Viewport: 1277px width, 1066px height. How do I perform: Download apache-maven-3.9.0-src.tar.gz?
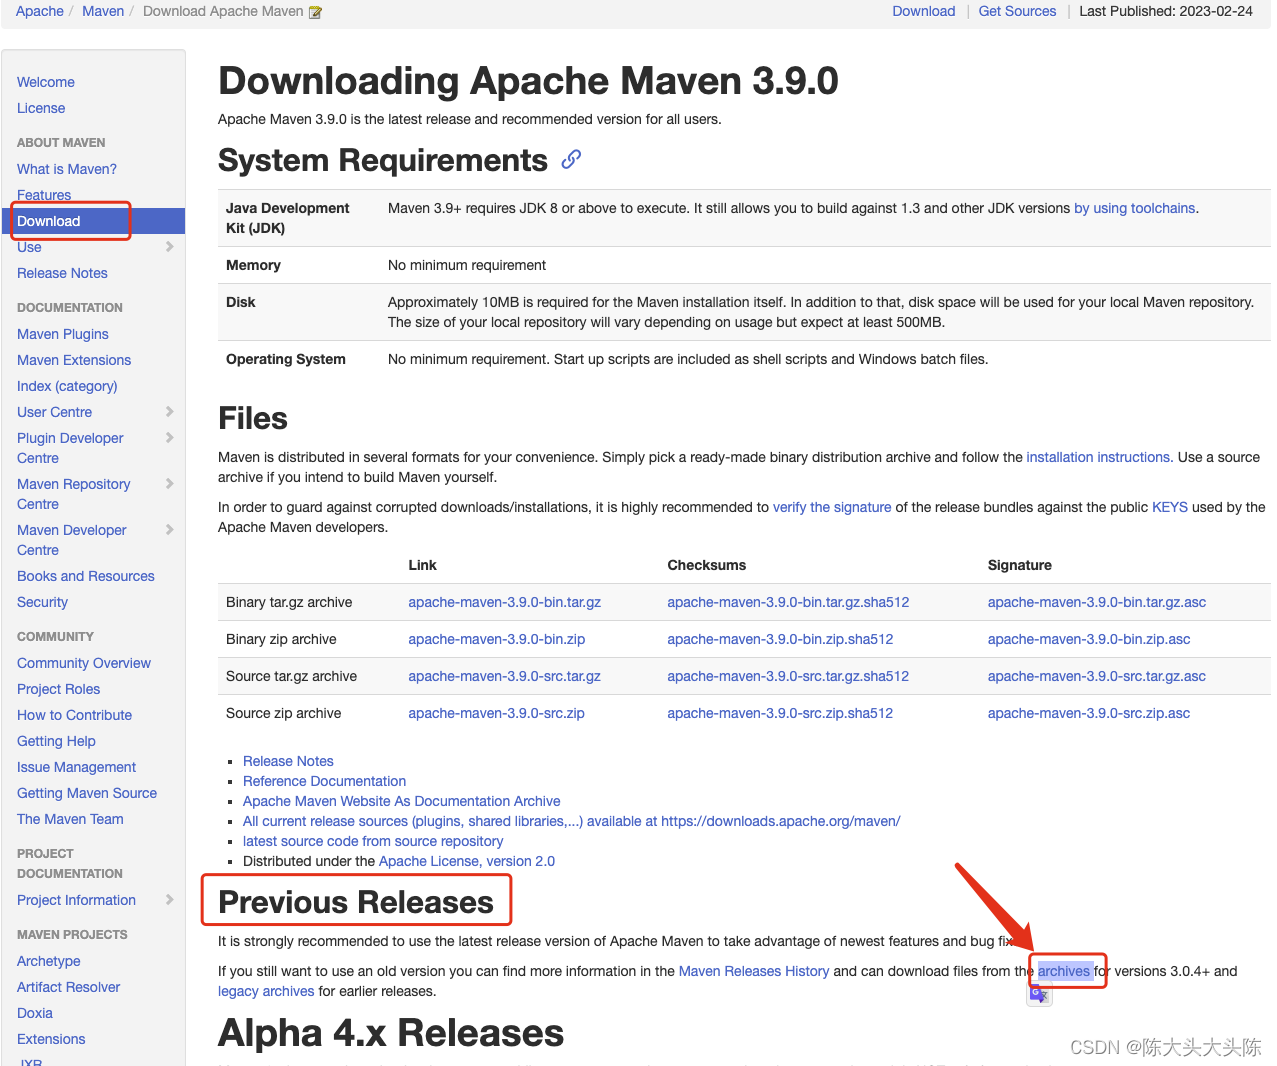coord(505,676)
